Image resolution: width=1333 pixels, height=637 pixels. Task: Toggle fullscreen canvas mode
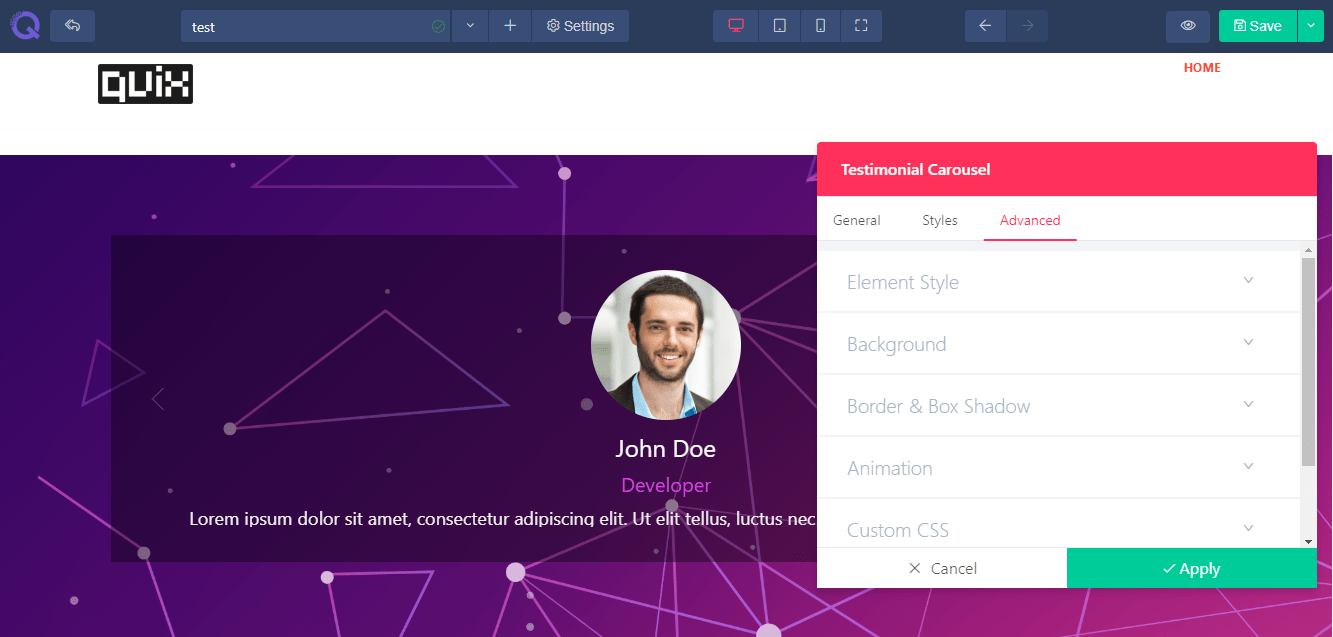pos(861,26)
